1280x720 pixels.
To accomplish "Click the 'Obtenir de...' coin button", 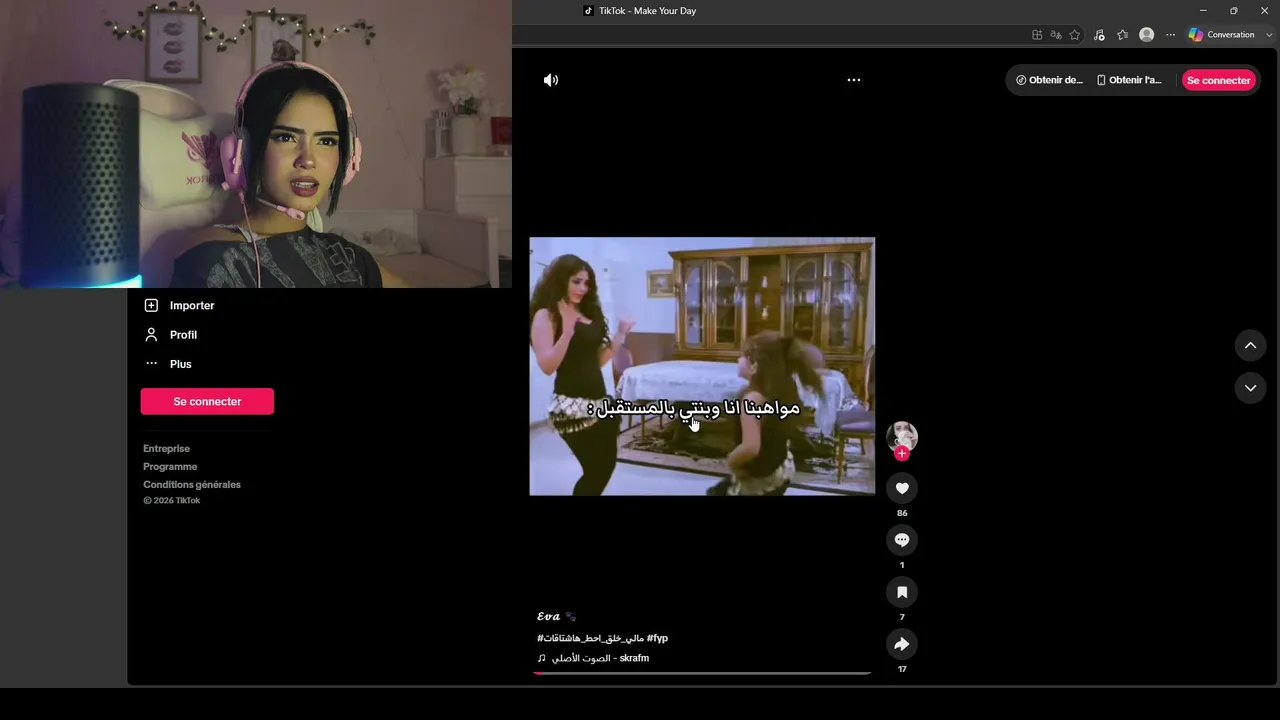I will pyautogui.click(x=1050, y=80).
